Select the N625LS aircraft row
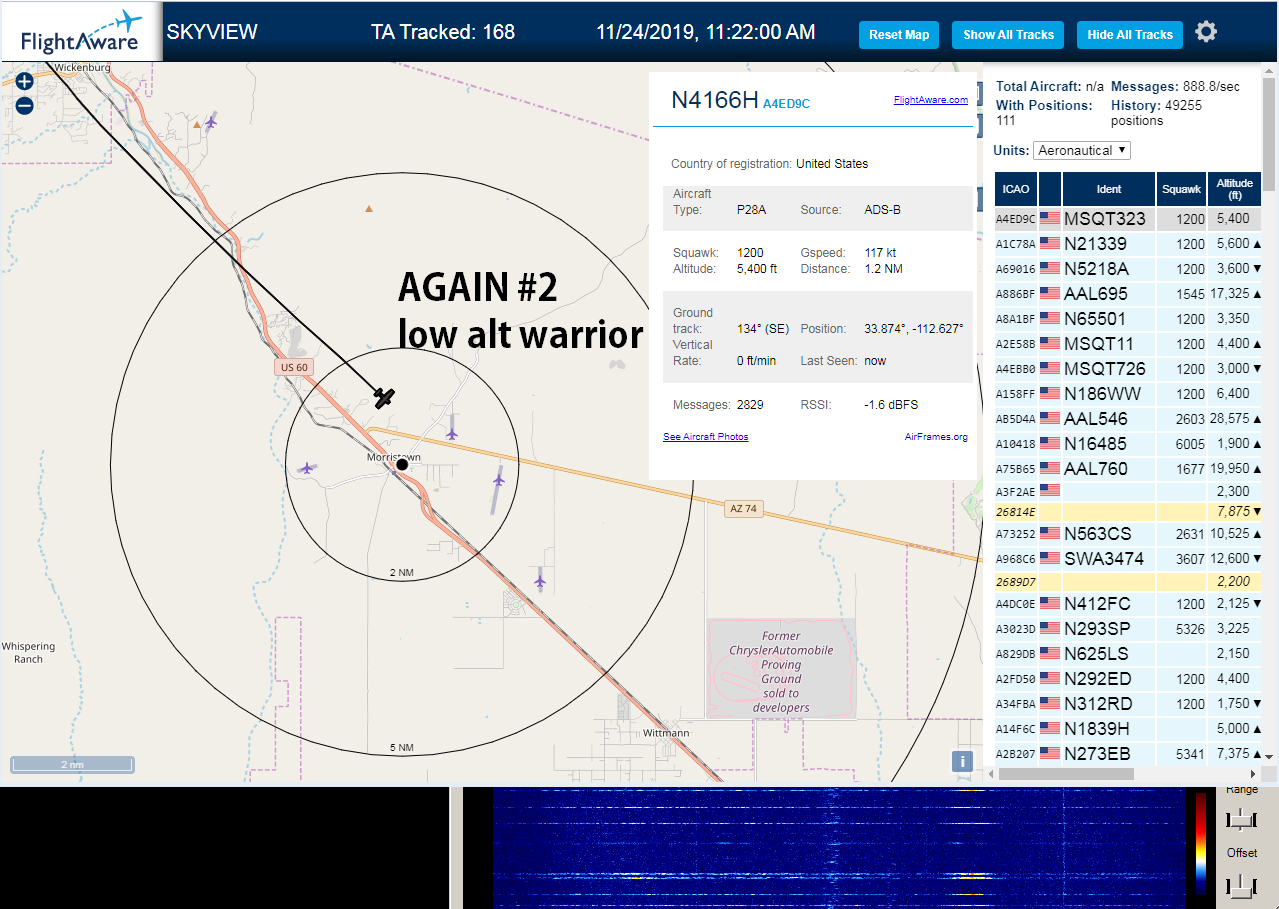 (1128, 653)
